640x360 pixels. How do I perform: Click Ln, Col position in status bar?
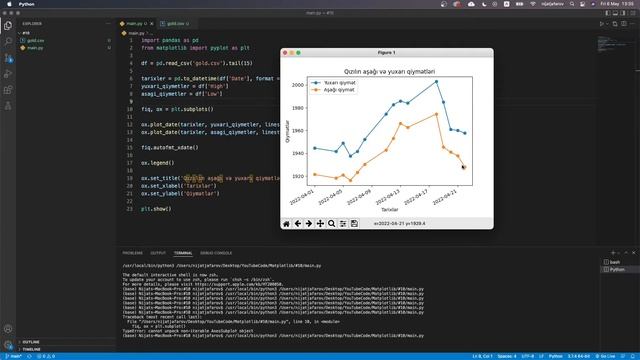click(x=482, y=356)
